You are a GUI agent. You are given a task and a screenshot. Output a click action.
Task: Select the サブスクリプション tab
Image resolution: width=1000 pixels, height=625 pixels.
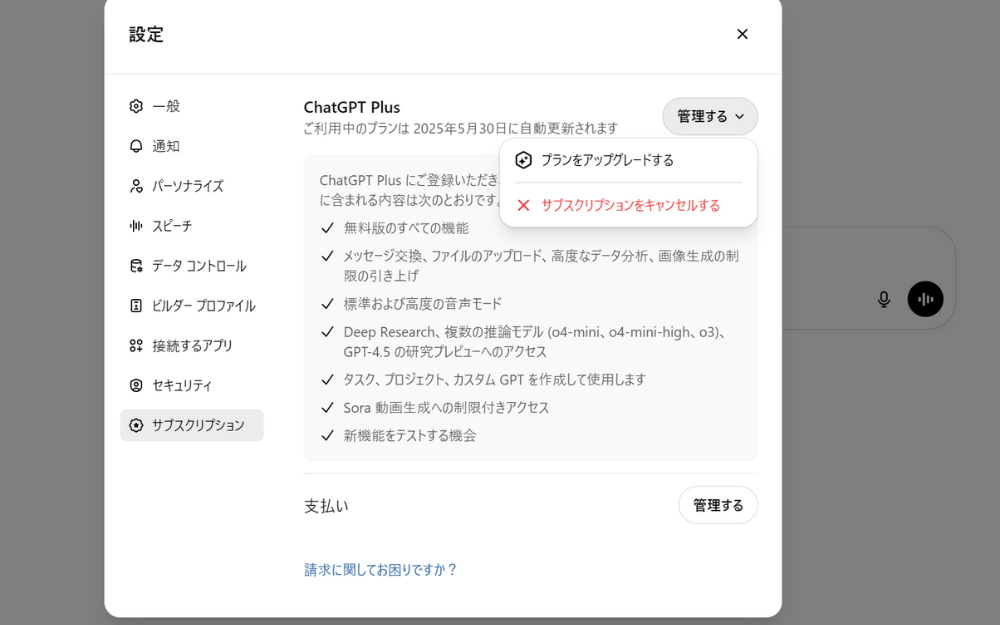click(x=192, y=425)
